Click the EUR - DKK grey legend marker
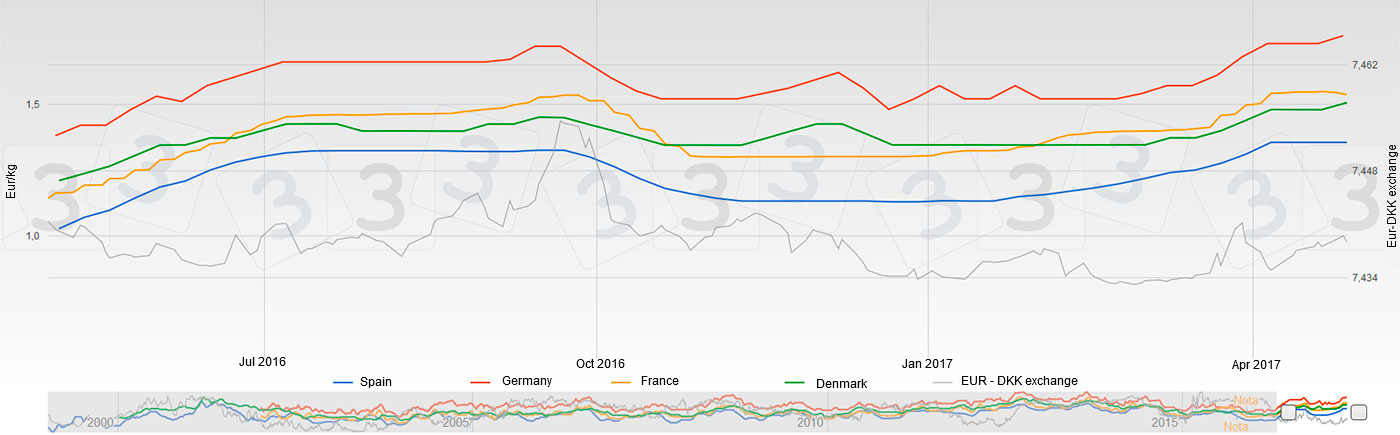This screenshot has height=435, width=1400. click(x=943, y=381)
